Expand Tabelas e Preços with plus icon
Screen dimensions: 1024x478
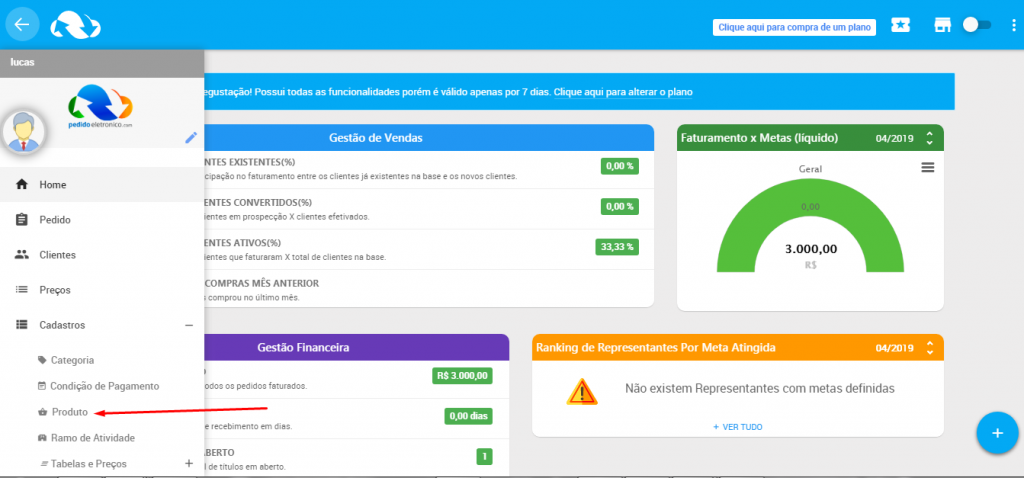[189, 463]
